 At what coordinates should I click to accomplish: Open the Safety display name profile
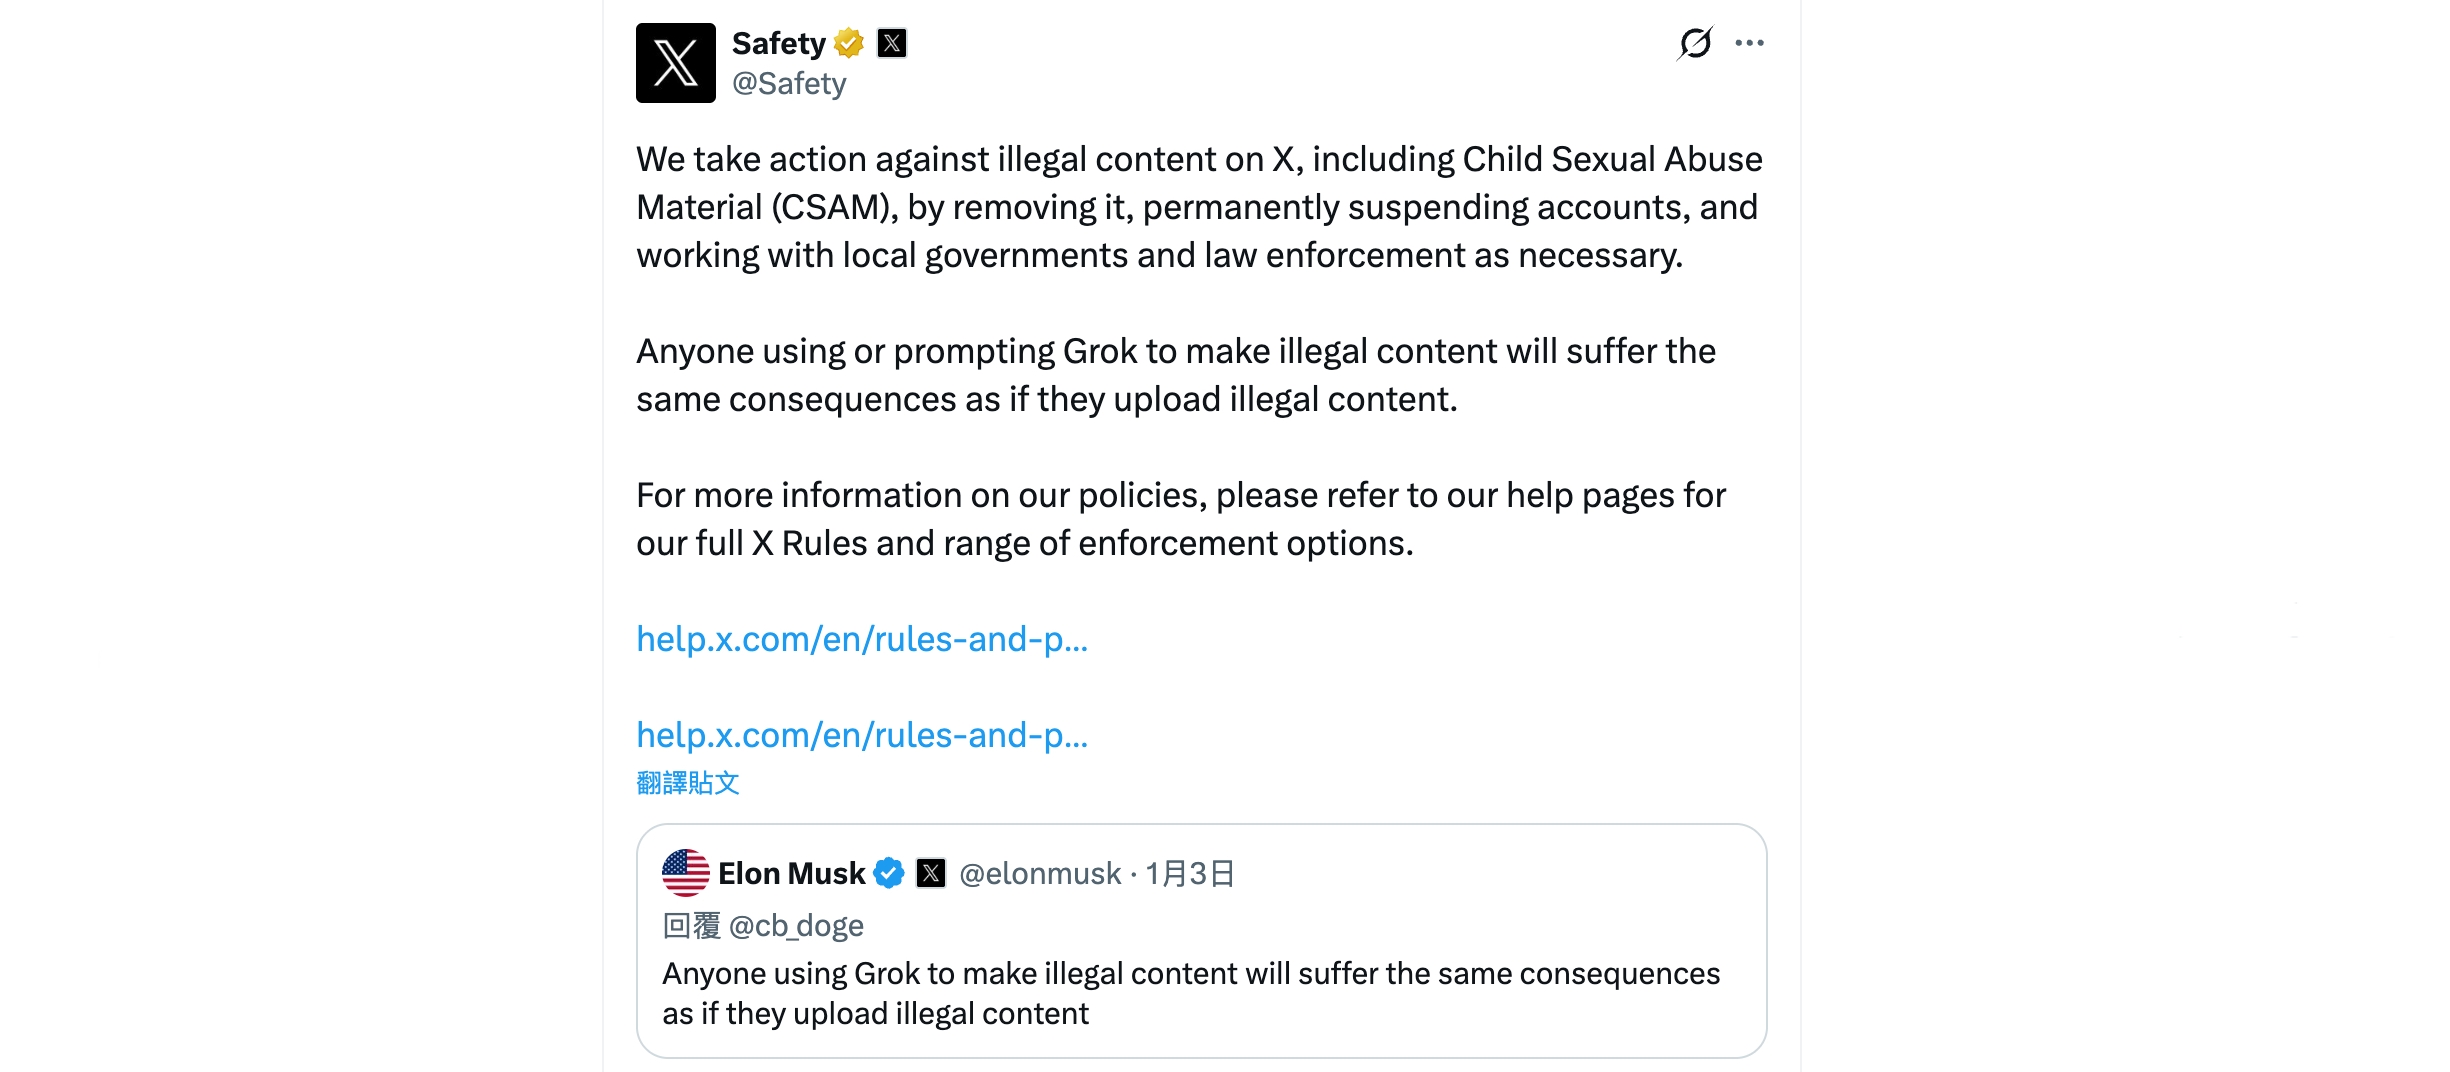(x=778, y=43)
